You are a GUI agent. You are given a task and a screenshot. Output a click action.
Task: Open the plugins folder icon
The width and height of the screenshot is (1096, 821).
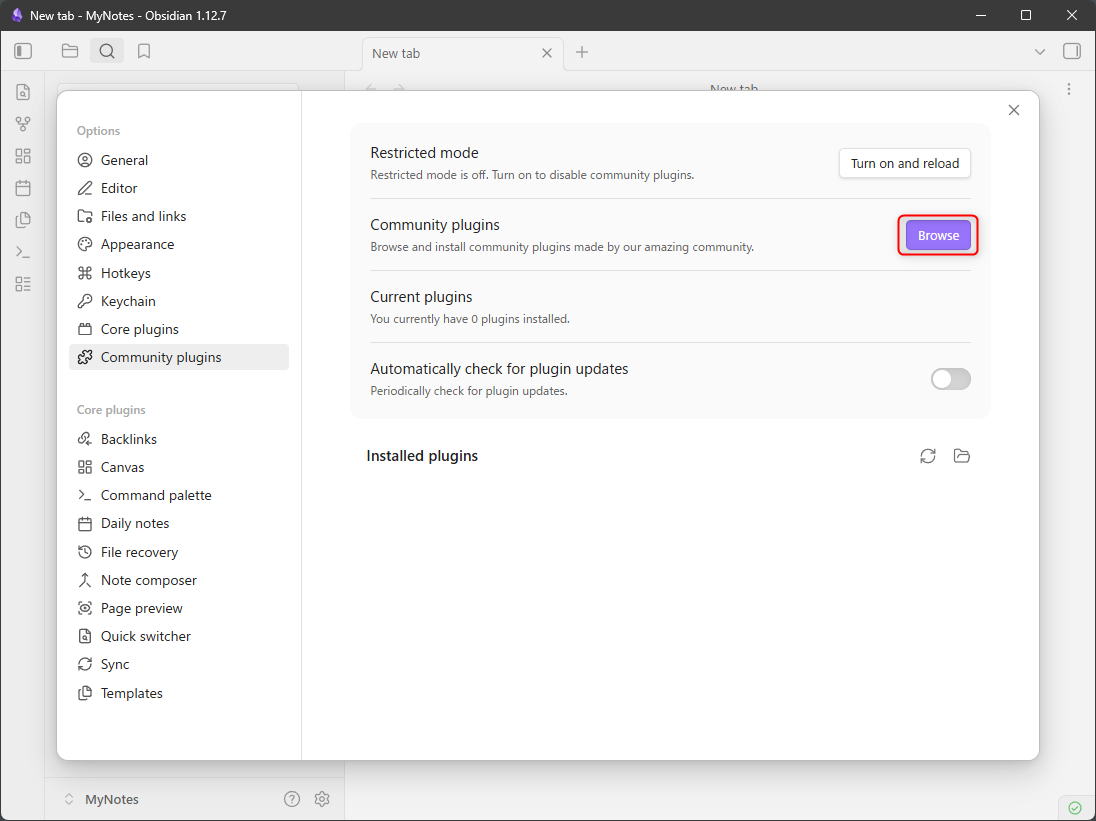pos(962,456)
